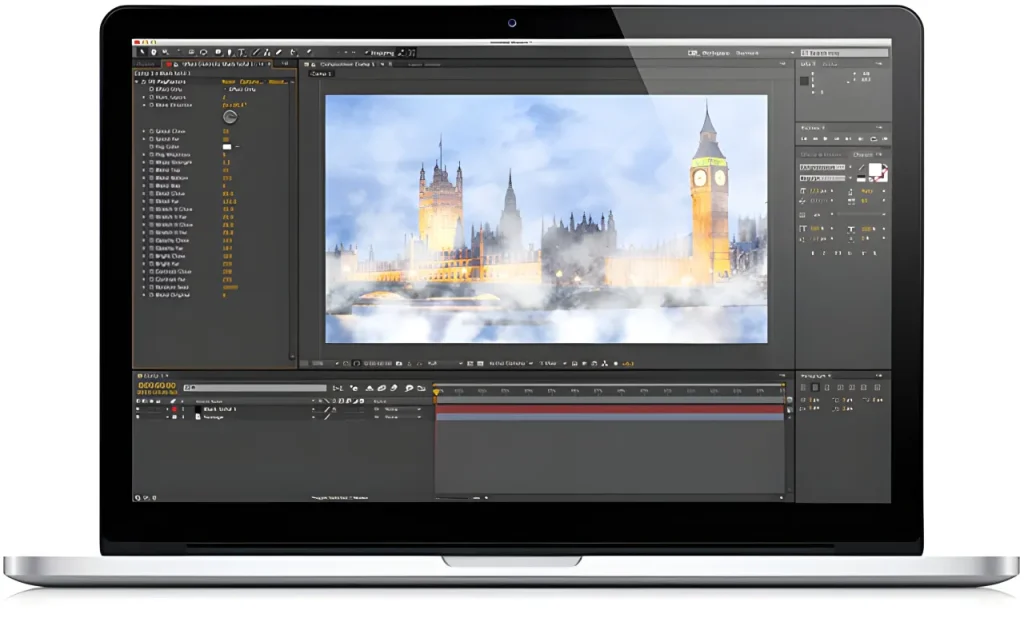Click the direction angle dial
The height and width of the screenshot is (626, 1024).
pyautogui.click(x=230, y=117)
